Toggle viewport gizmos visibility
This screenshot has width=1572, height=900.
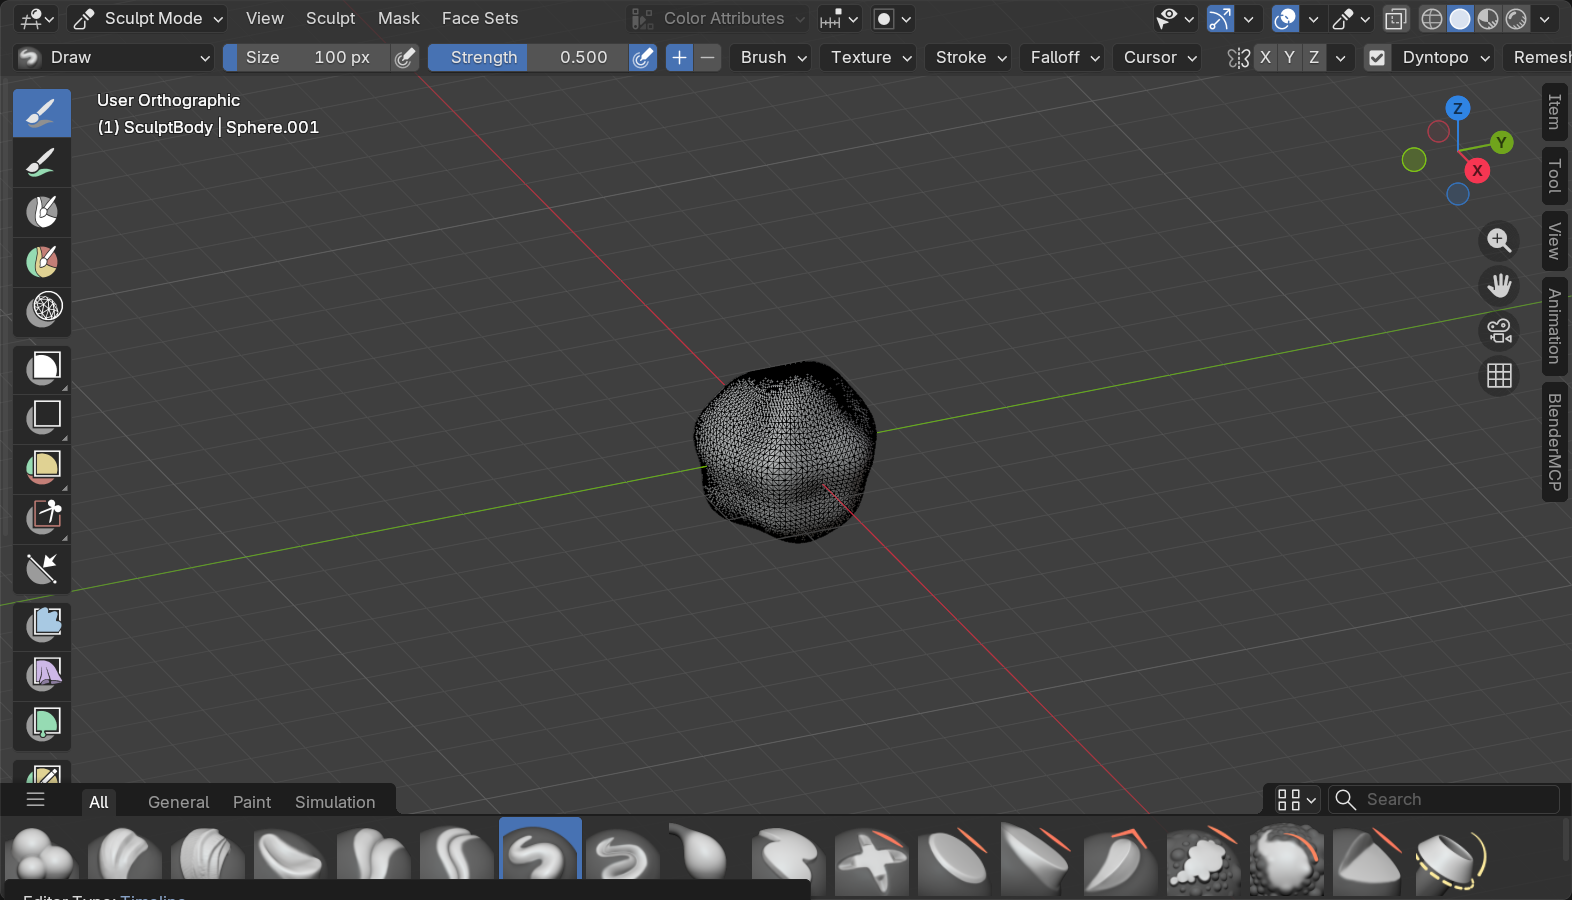[1220, 19]
